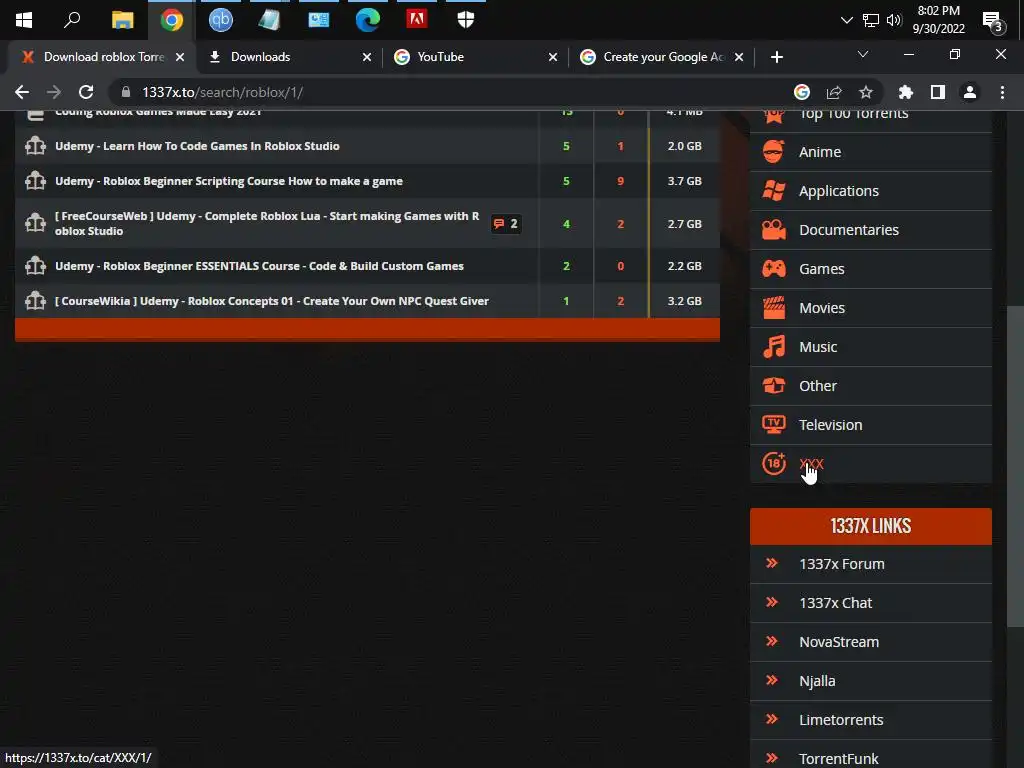Viewport: 1024px width, 768px height.
Task: Open Windows Start menu
Action: click(24, 20)
